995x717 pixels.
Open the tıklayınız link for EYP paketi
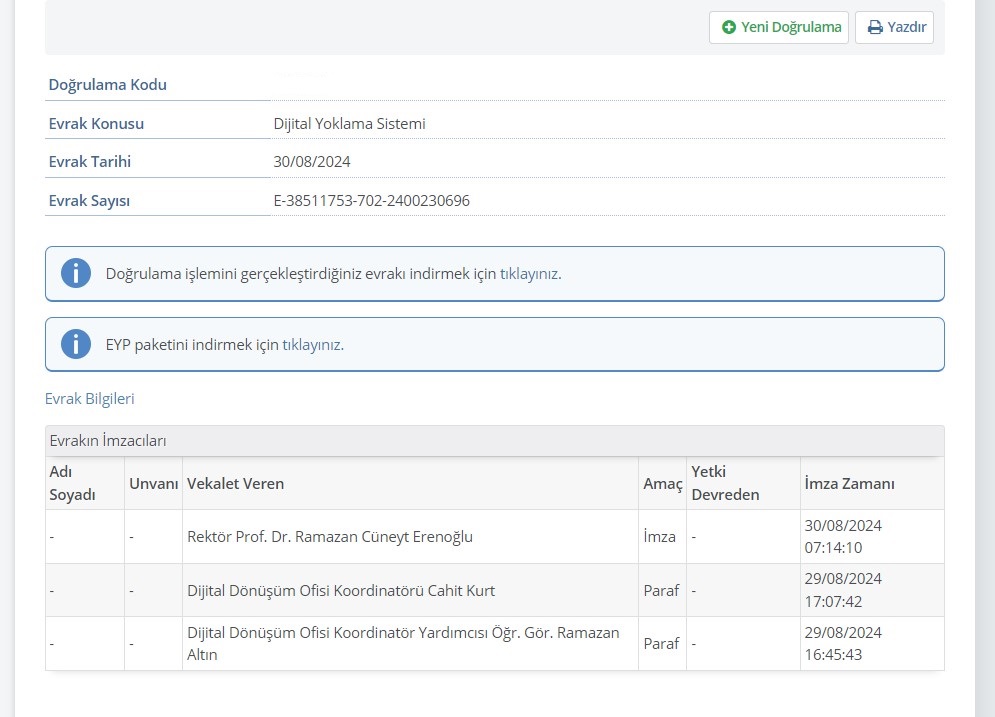[312, 345]
